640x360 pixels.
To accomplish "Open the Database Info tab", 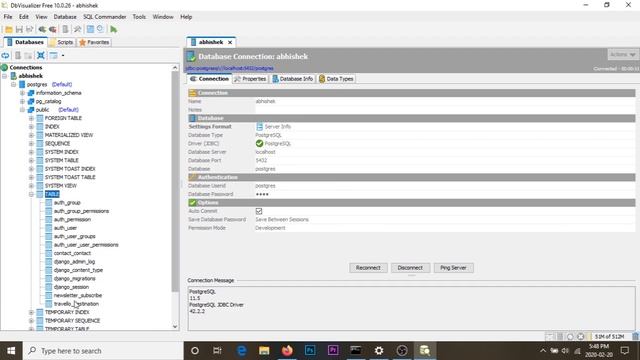I will 293,79.
